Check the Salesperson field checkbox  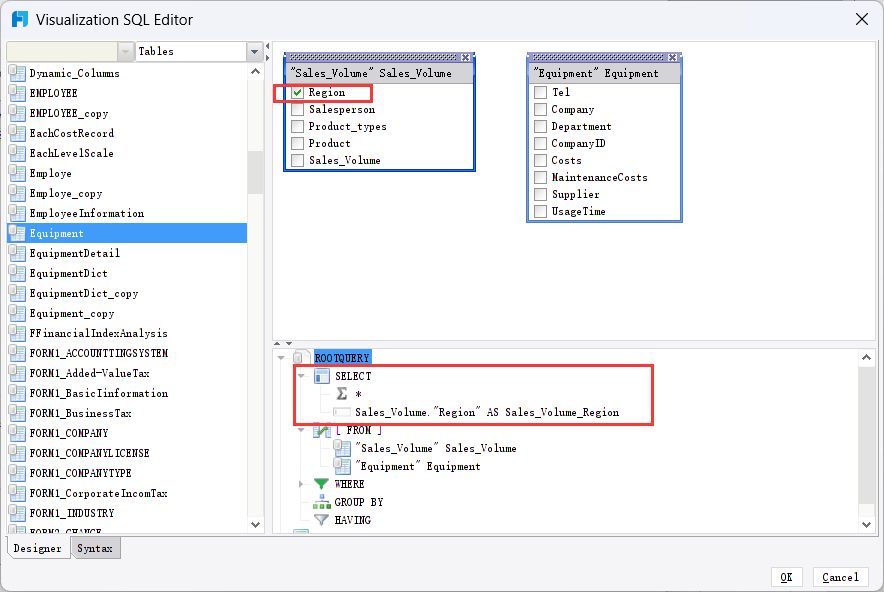[x=296, y=109]
